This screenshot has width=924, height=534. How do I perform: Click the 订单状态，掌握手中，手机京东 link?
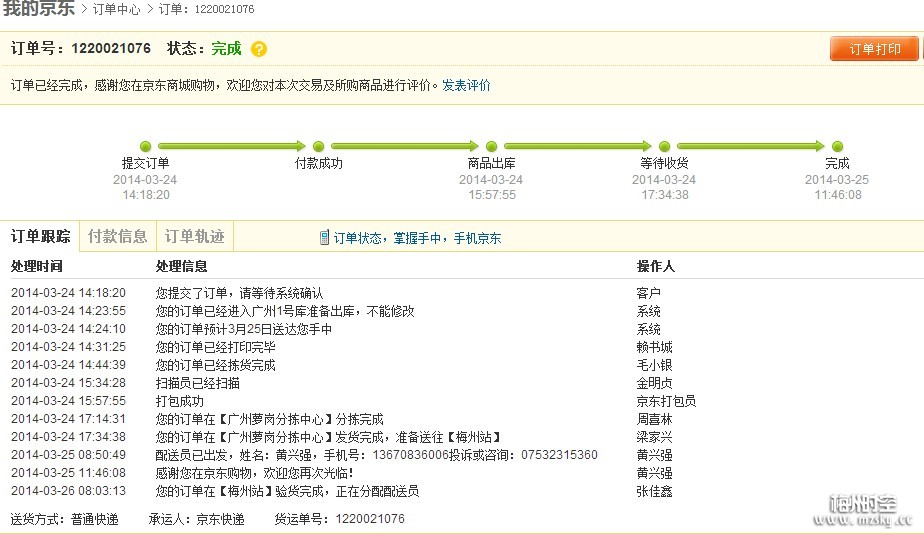click(x=417, y=238)
